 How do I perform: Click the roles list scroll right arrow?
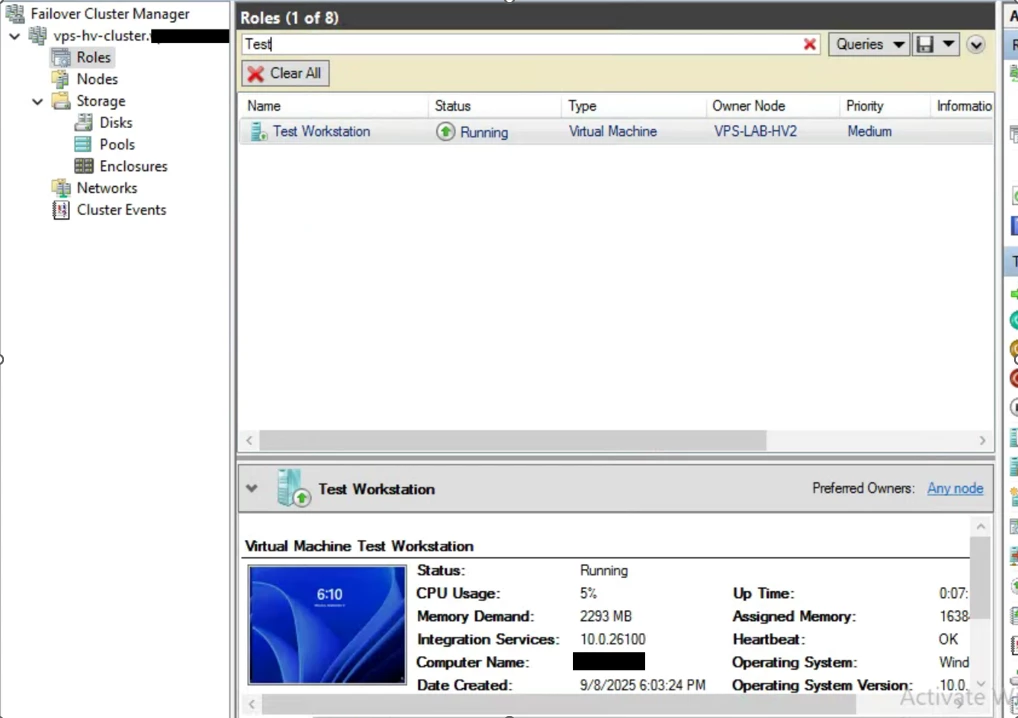[982, 440]
